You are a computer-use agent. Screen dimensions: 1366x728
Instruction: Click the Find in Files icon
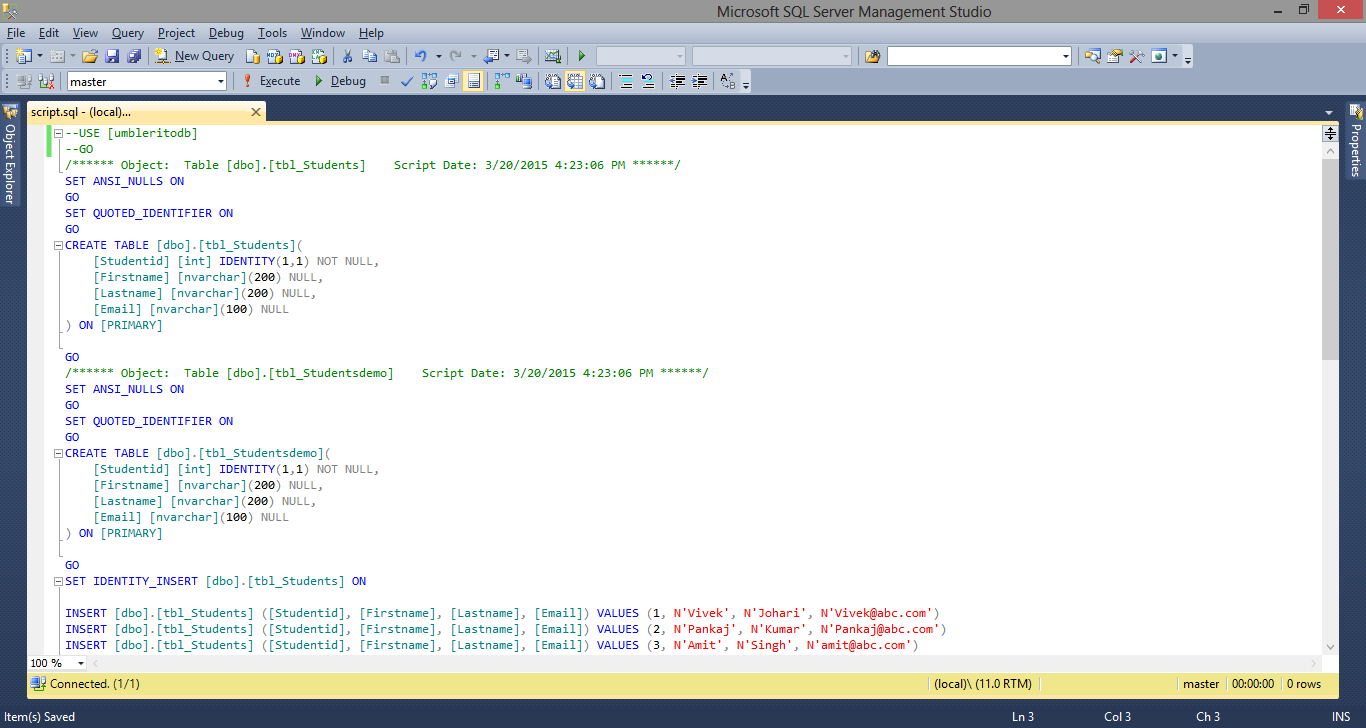(873, 56)
